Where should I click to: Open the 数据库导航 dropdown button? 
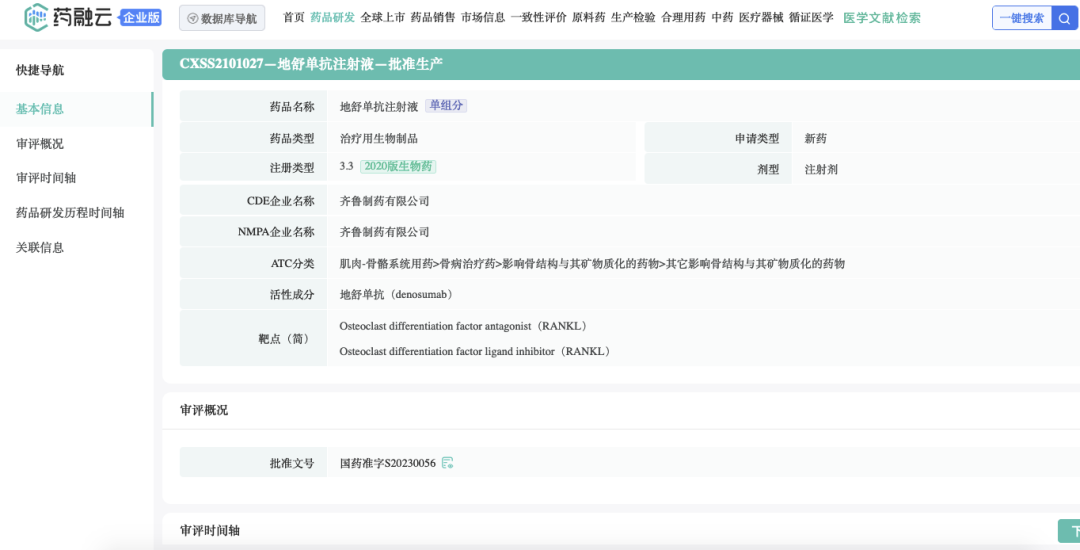tap(222, 19)
